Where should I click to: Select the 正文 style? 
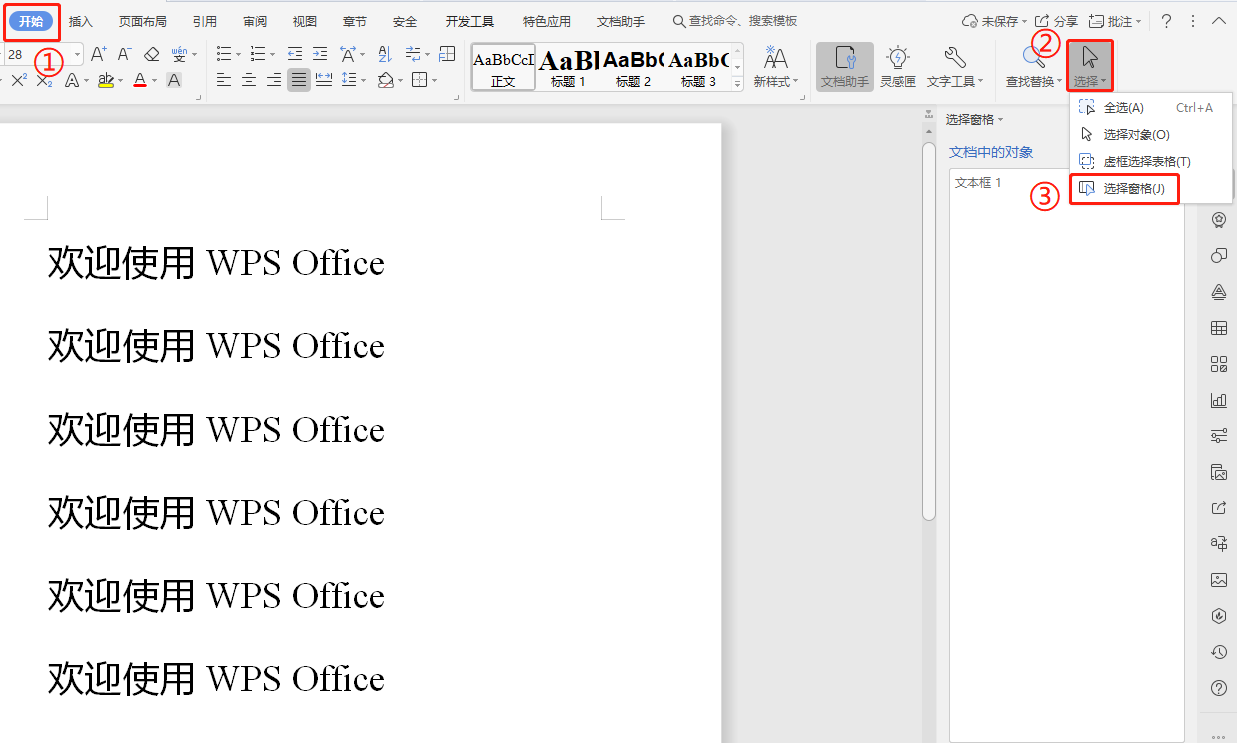[503, 67]
